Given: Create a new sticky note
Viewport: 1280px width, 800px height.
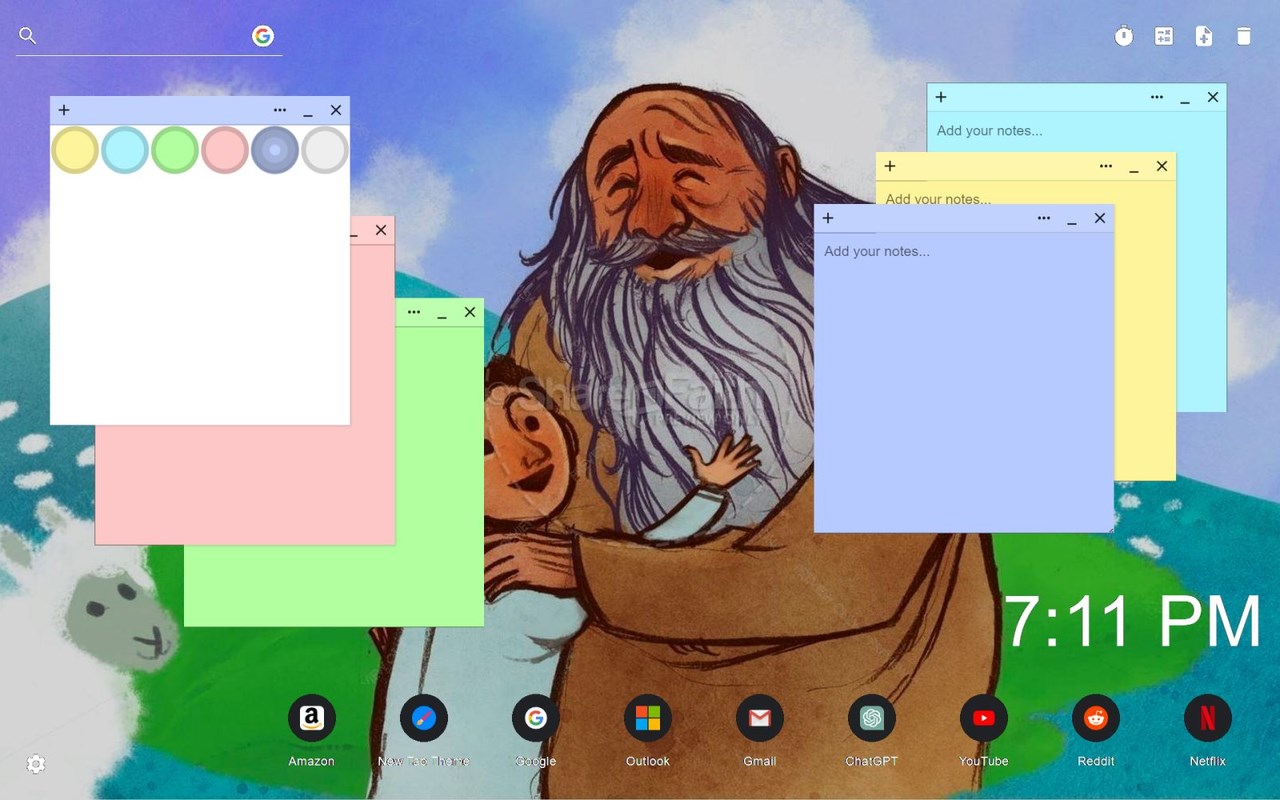Looking at the screenshot, I should pyautogui.click(x=1204, y=37).
